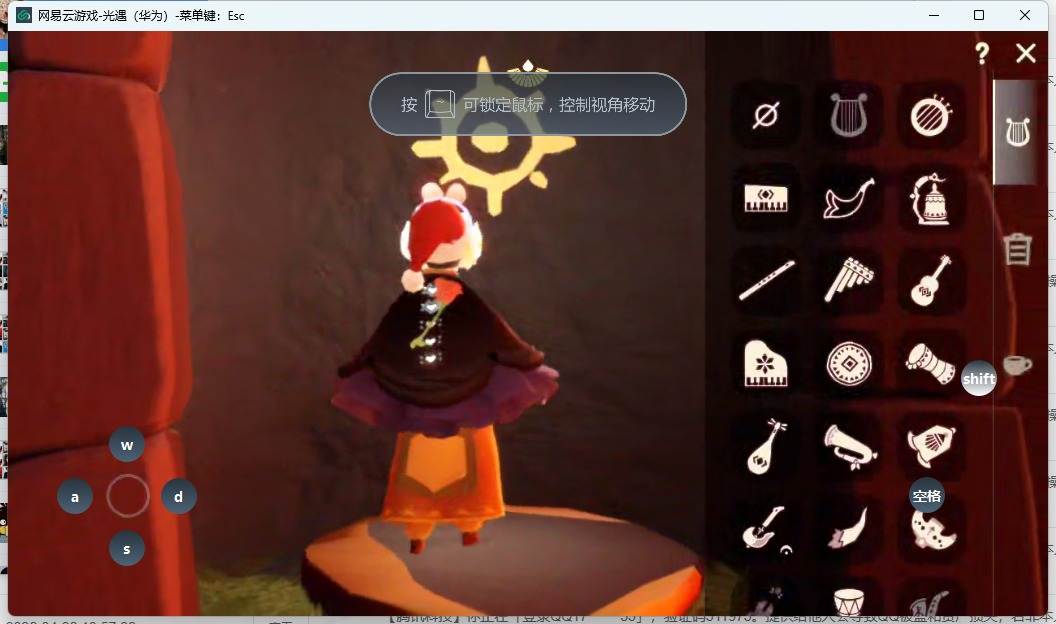The image size is (1056, 624).
Task: Switch to the teacup items tab
Action: 1018,365
